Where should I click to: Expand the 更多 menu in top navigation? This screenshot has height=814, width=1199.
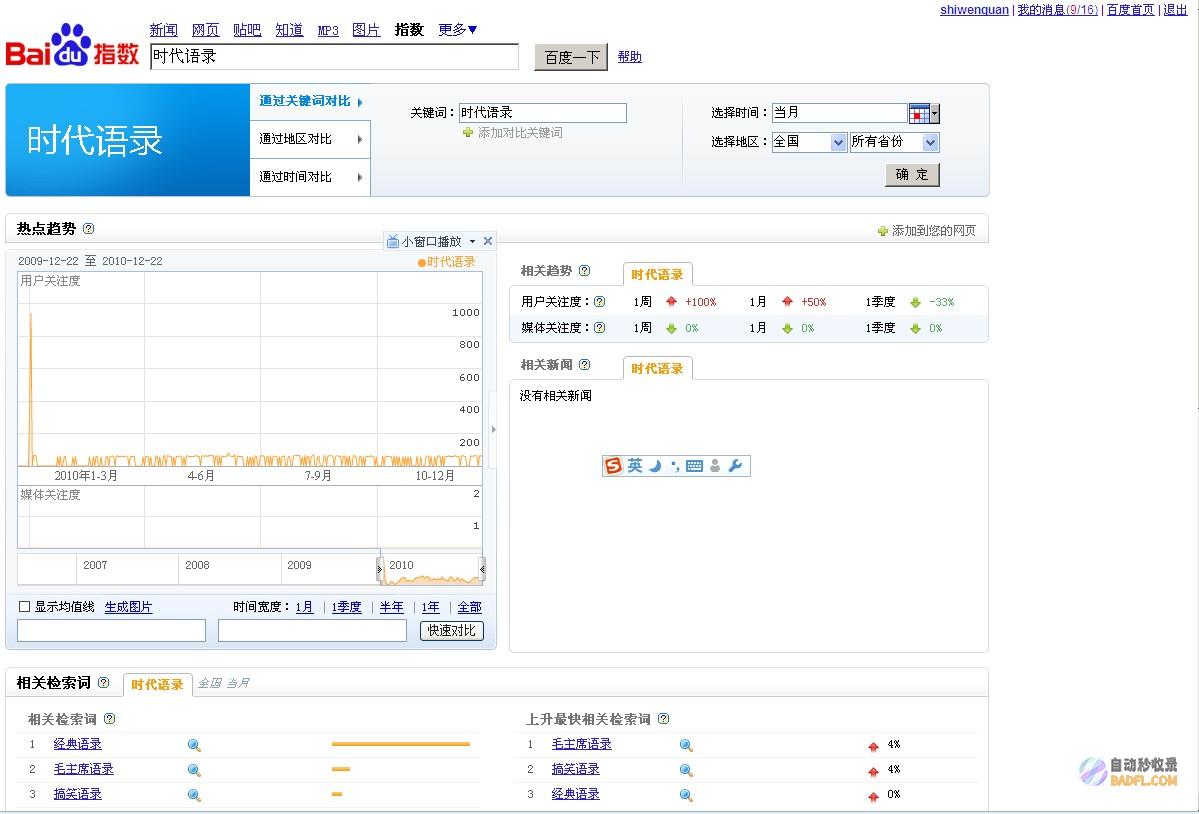[457, 30]
